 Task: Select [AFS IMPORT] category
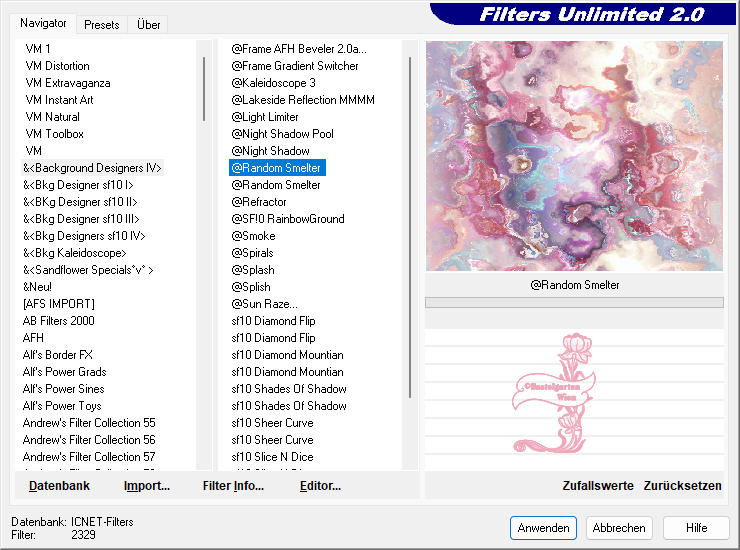coord(59,304)
